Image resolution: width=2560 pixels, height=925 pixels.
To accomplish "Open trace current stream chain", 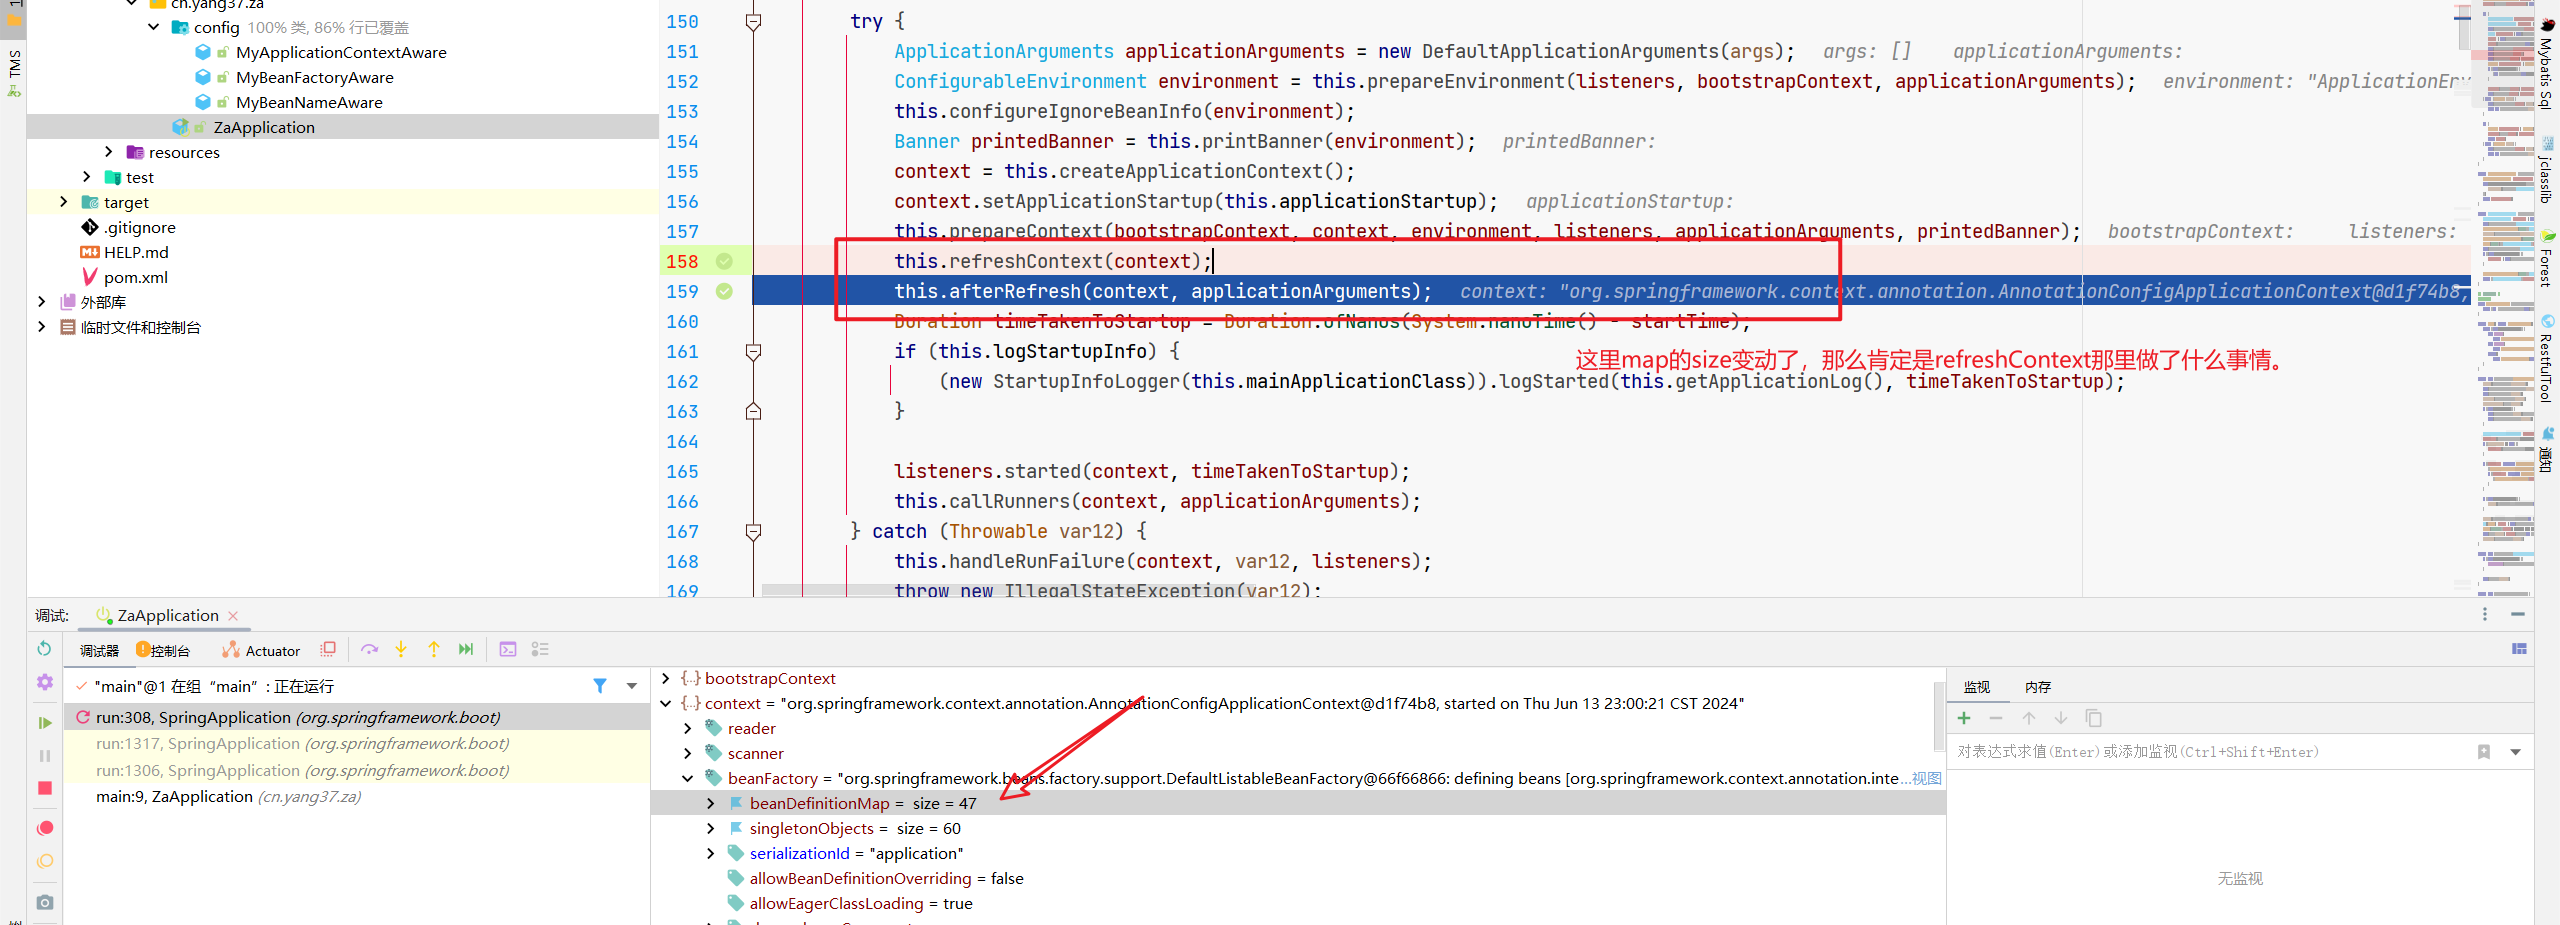I will pyautogui.click(x=540, y=649).
